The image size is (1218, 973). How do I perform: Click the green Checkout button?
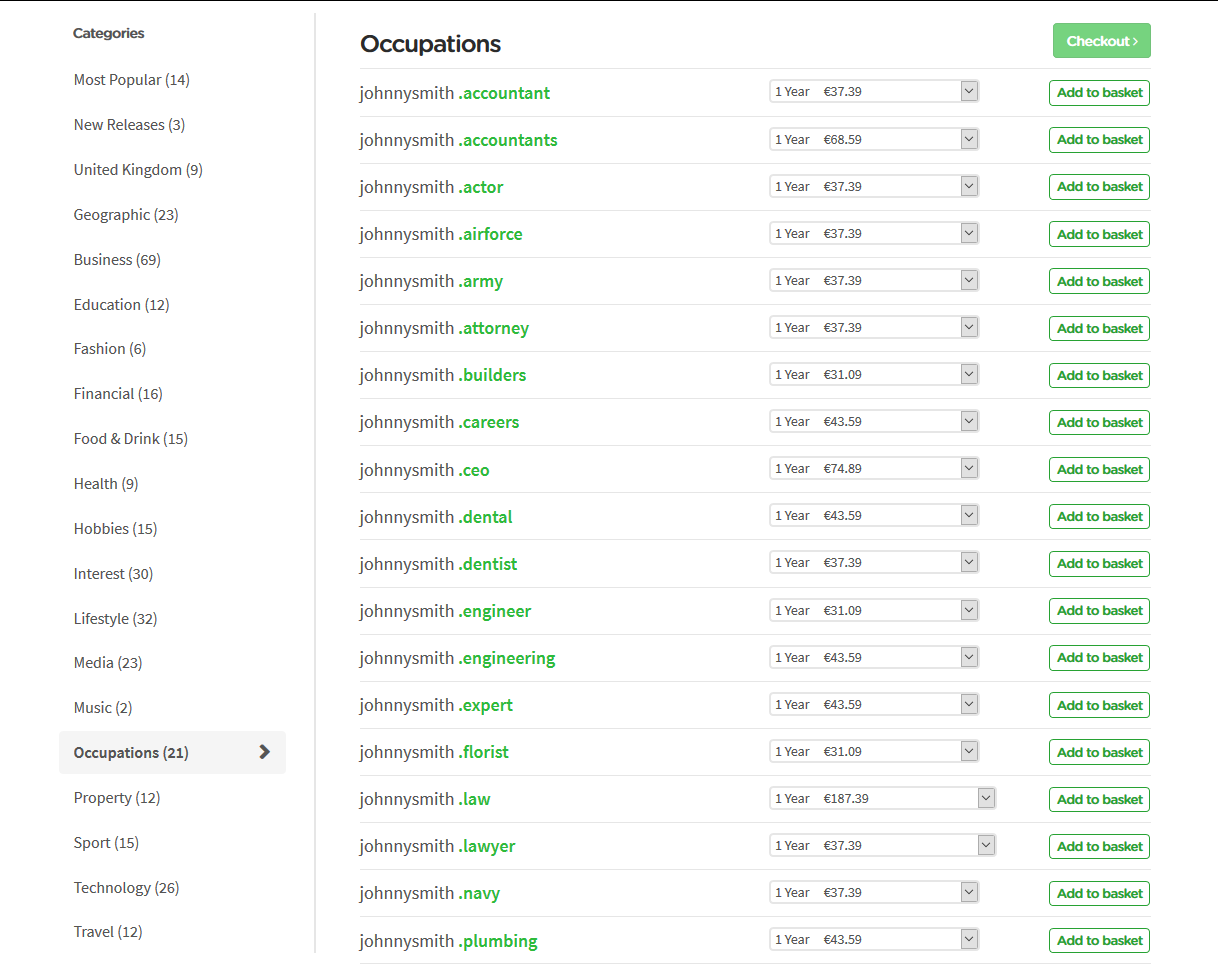(x=1101, y=41)
